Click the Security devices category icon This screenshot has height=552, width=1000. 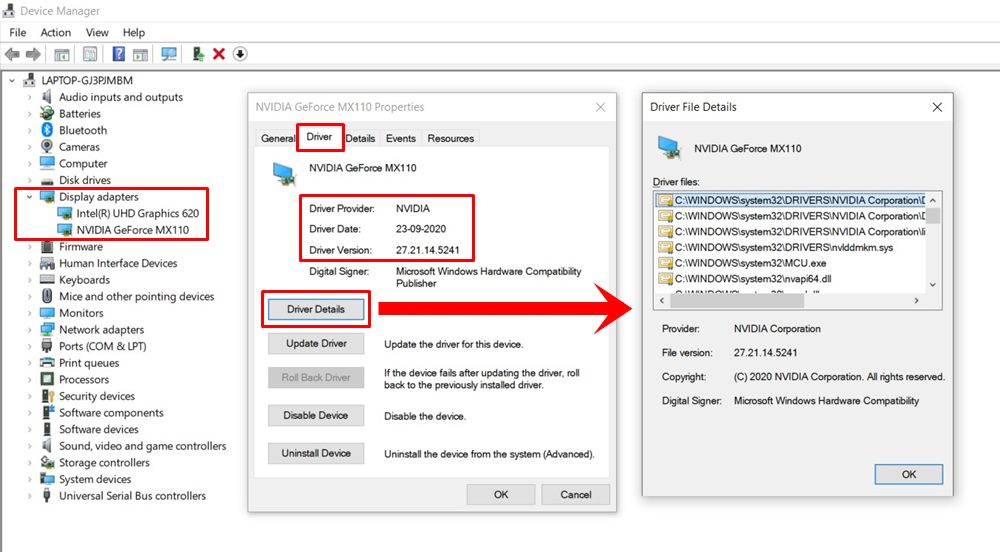point(47,395)
